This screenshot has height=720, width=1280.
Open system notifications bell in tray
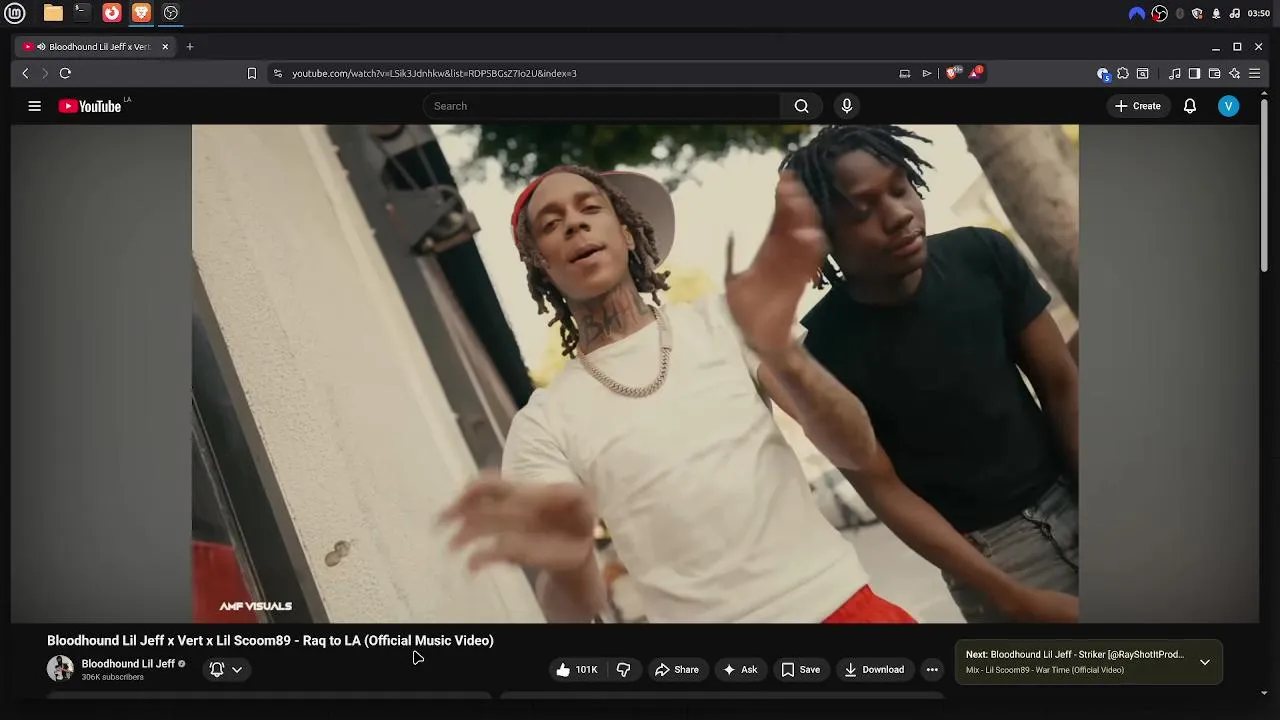point(1216,13)
